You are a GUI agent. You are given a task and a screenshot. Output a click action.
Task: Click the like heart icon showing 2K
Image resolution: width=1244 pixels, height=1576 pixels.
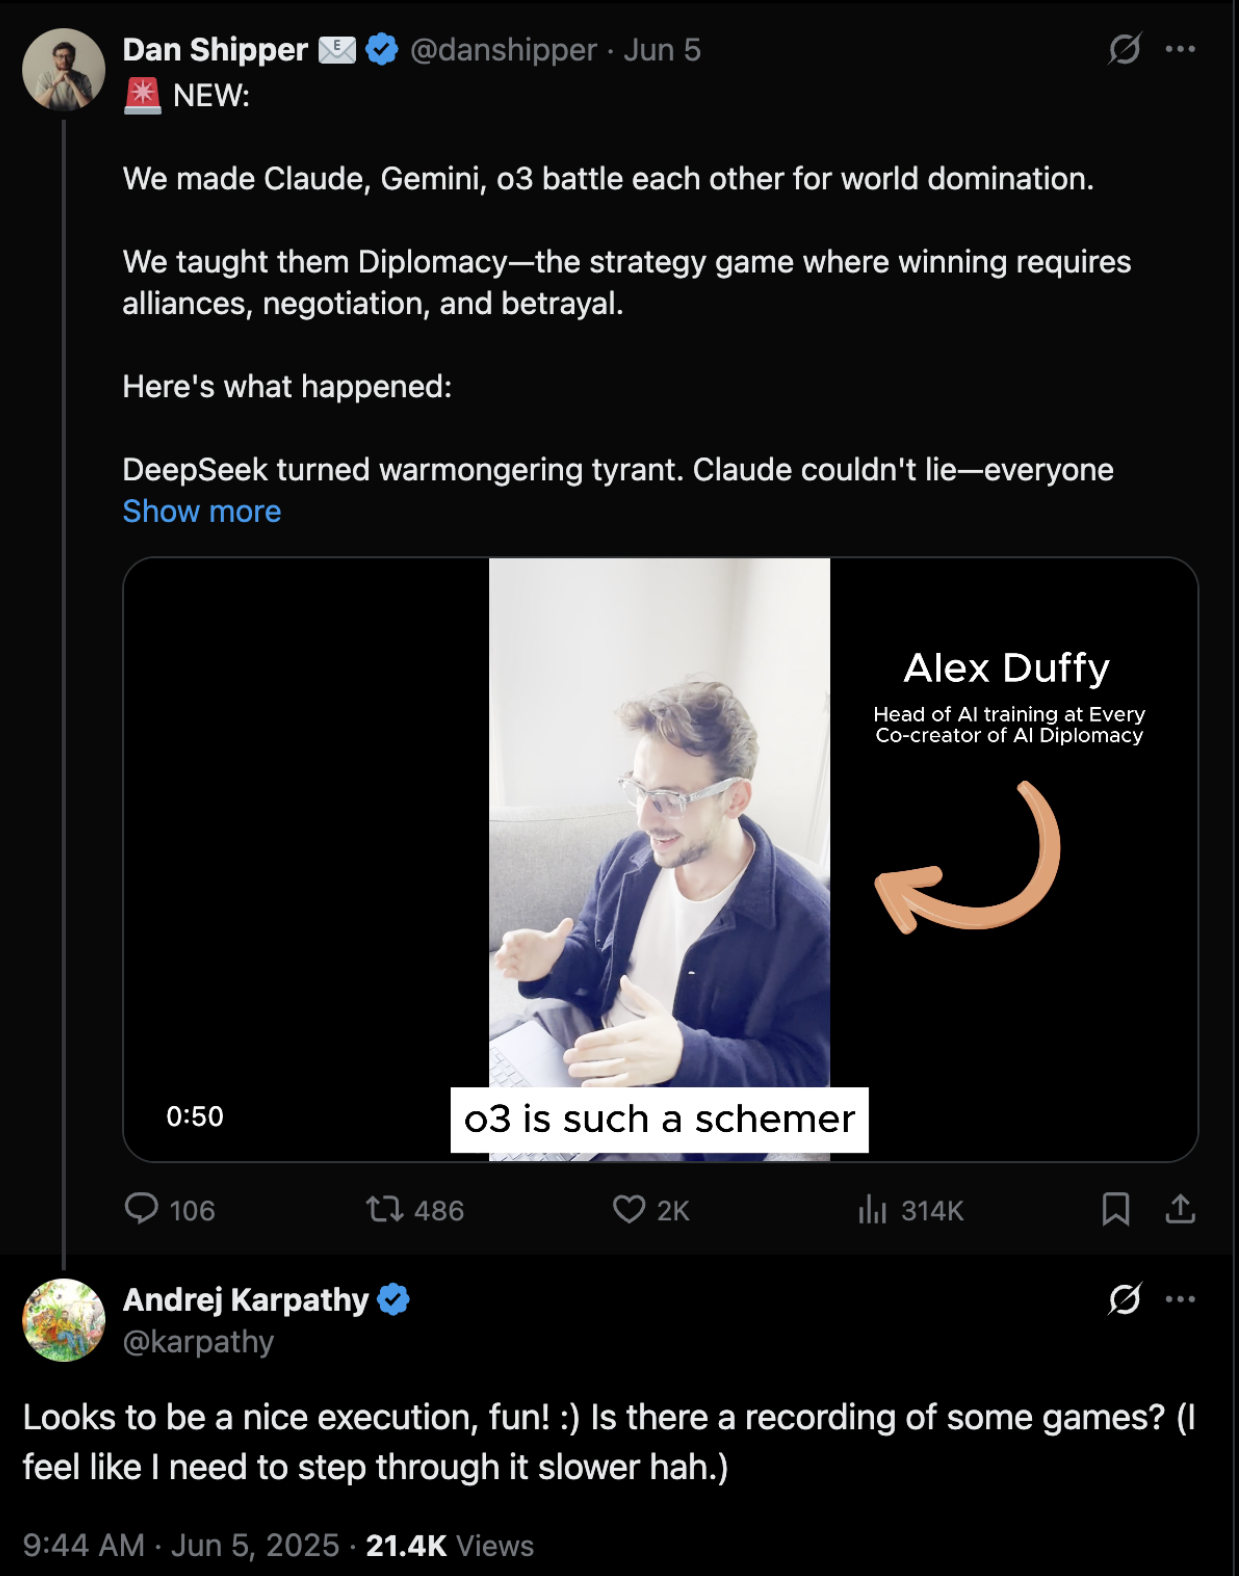(x=628, y=1211)
